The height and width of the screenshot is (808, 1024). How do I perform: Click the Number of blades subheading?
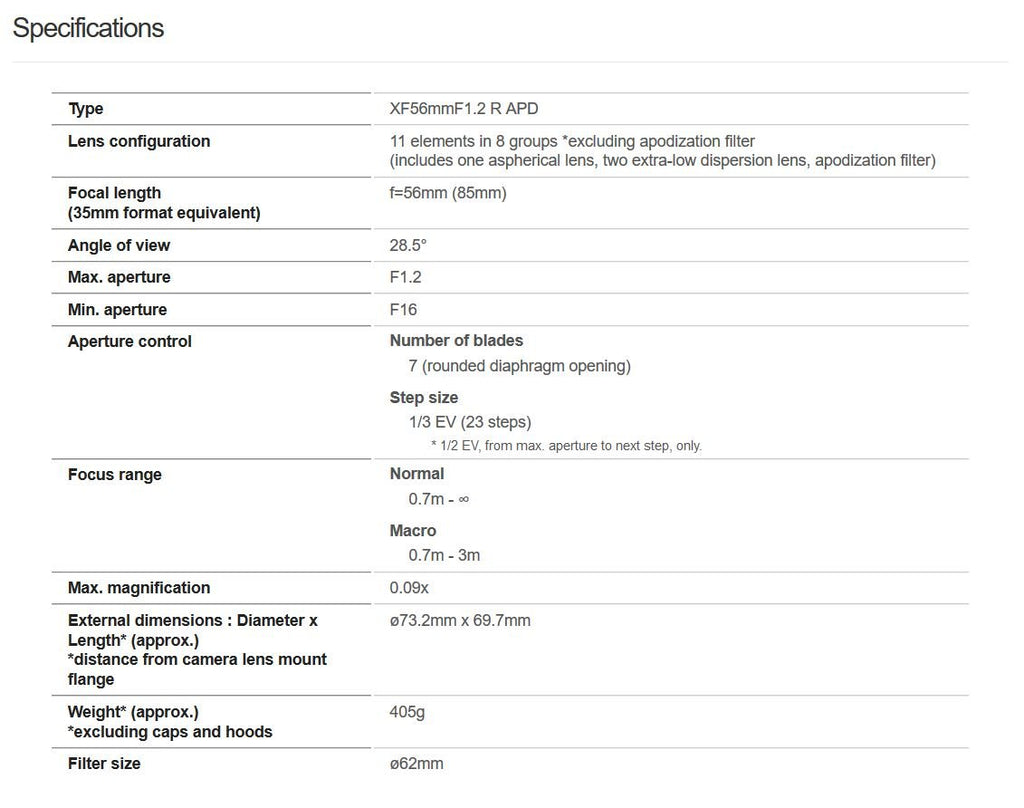[x=456, y=341]
